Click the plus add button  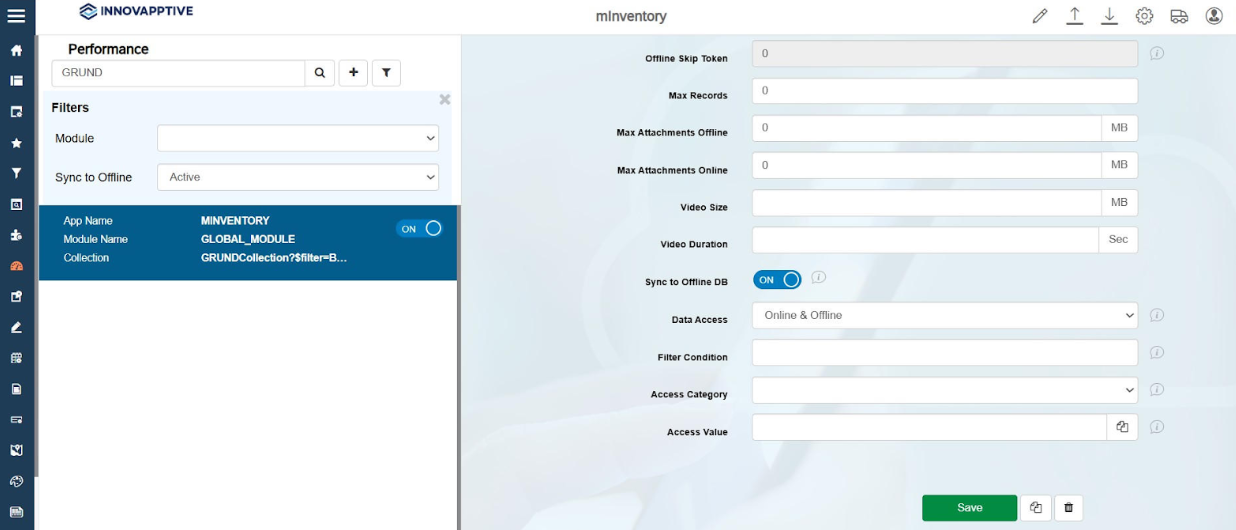(353, 73)
